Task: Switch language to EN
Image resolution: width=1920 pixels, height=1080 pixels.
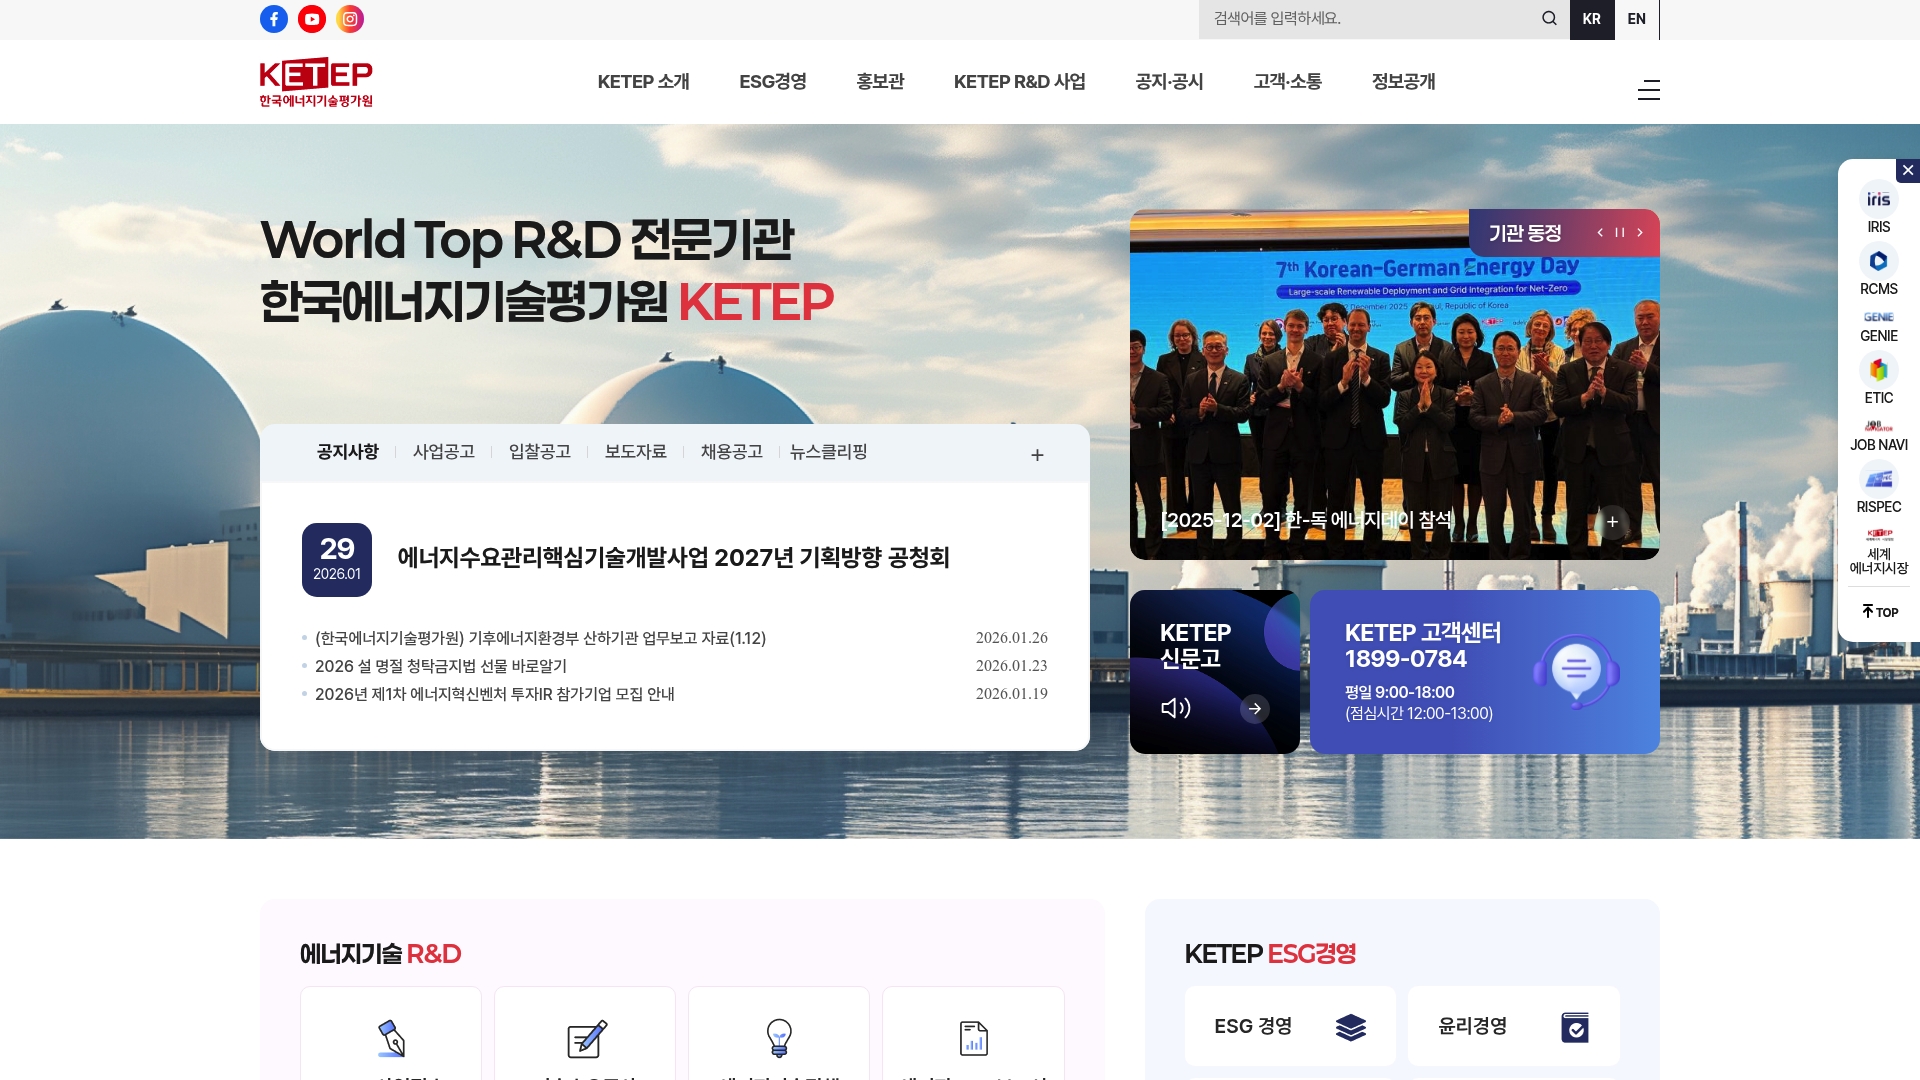Action: tap(1637, 18)
